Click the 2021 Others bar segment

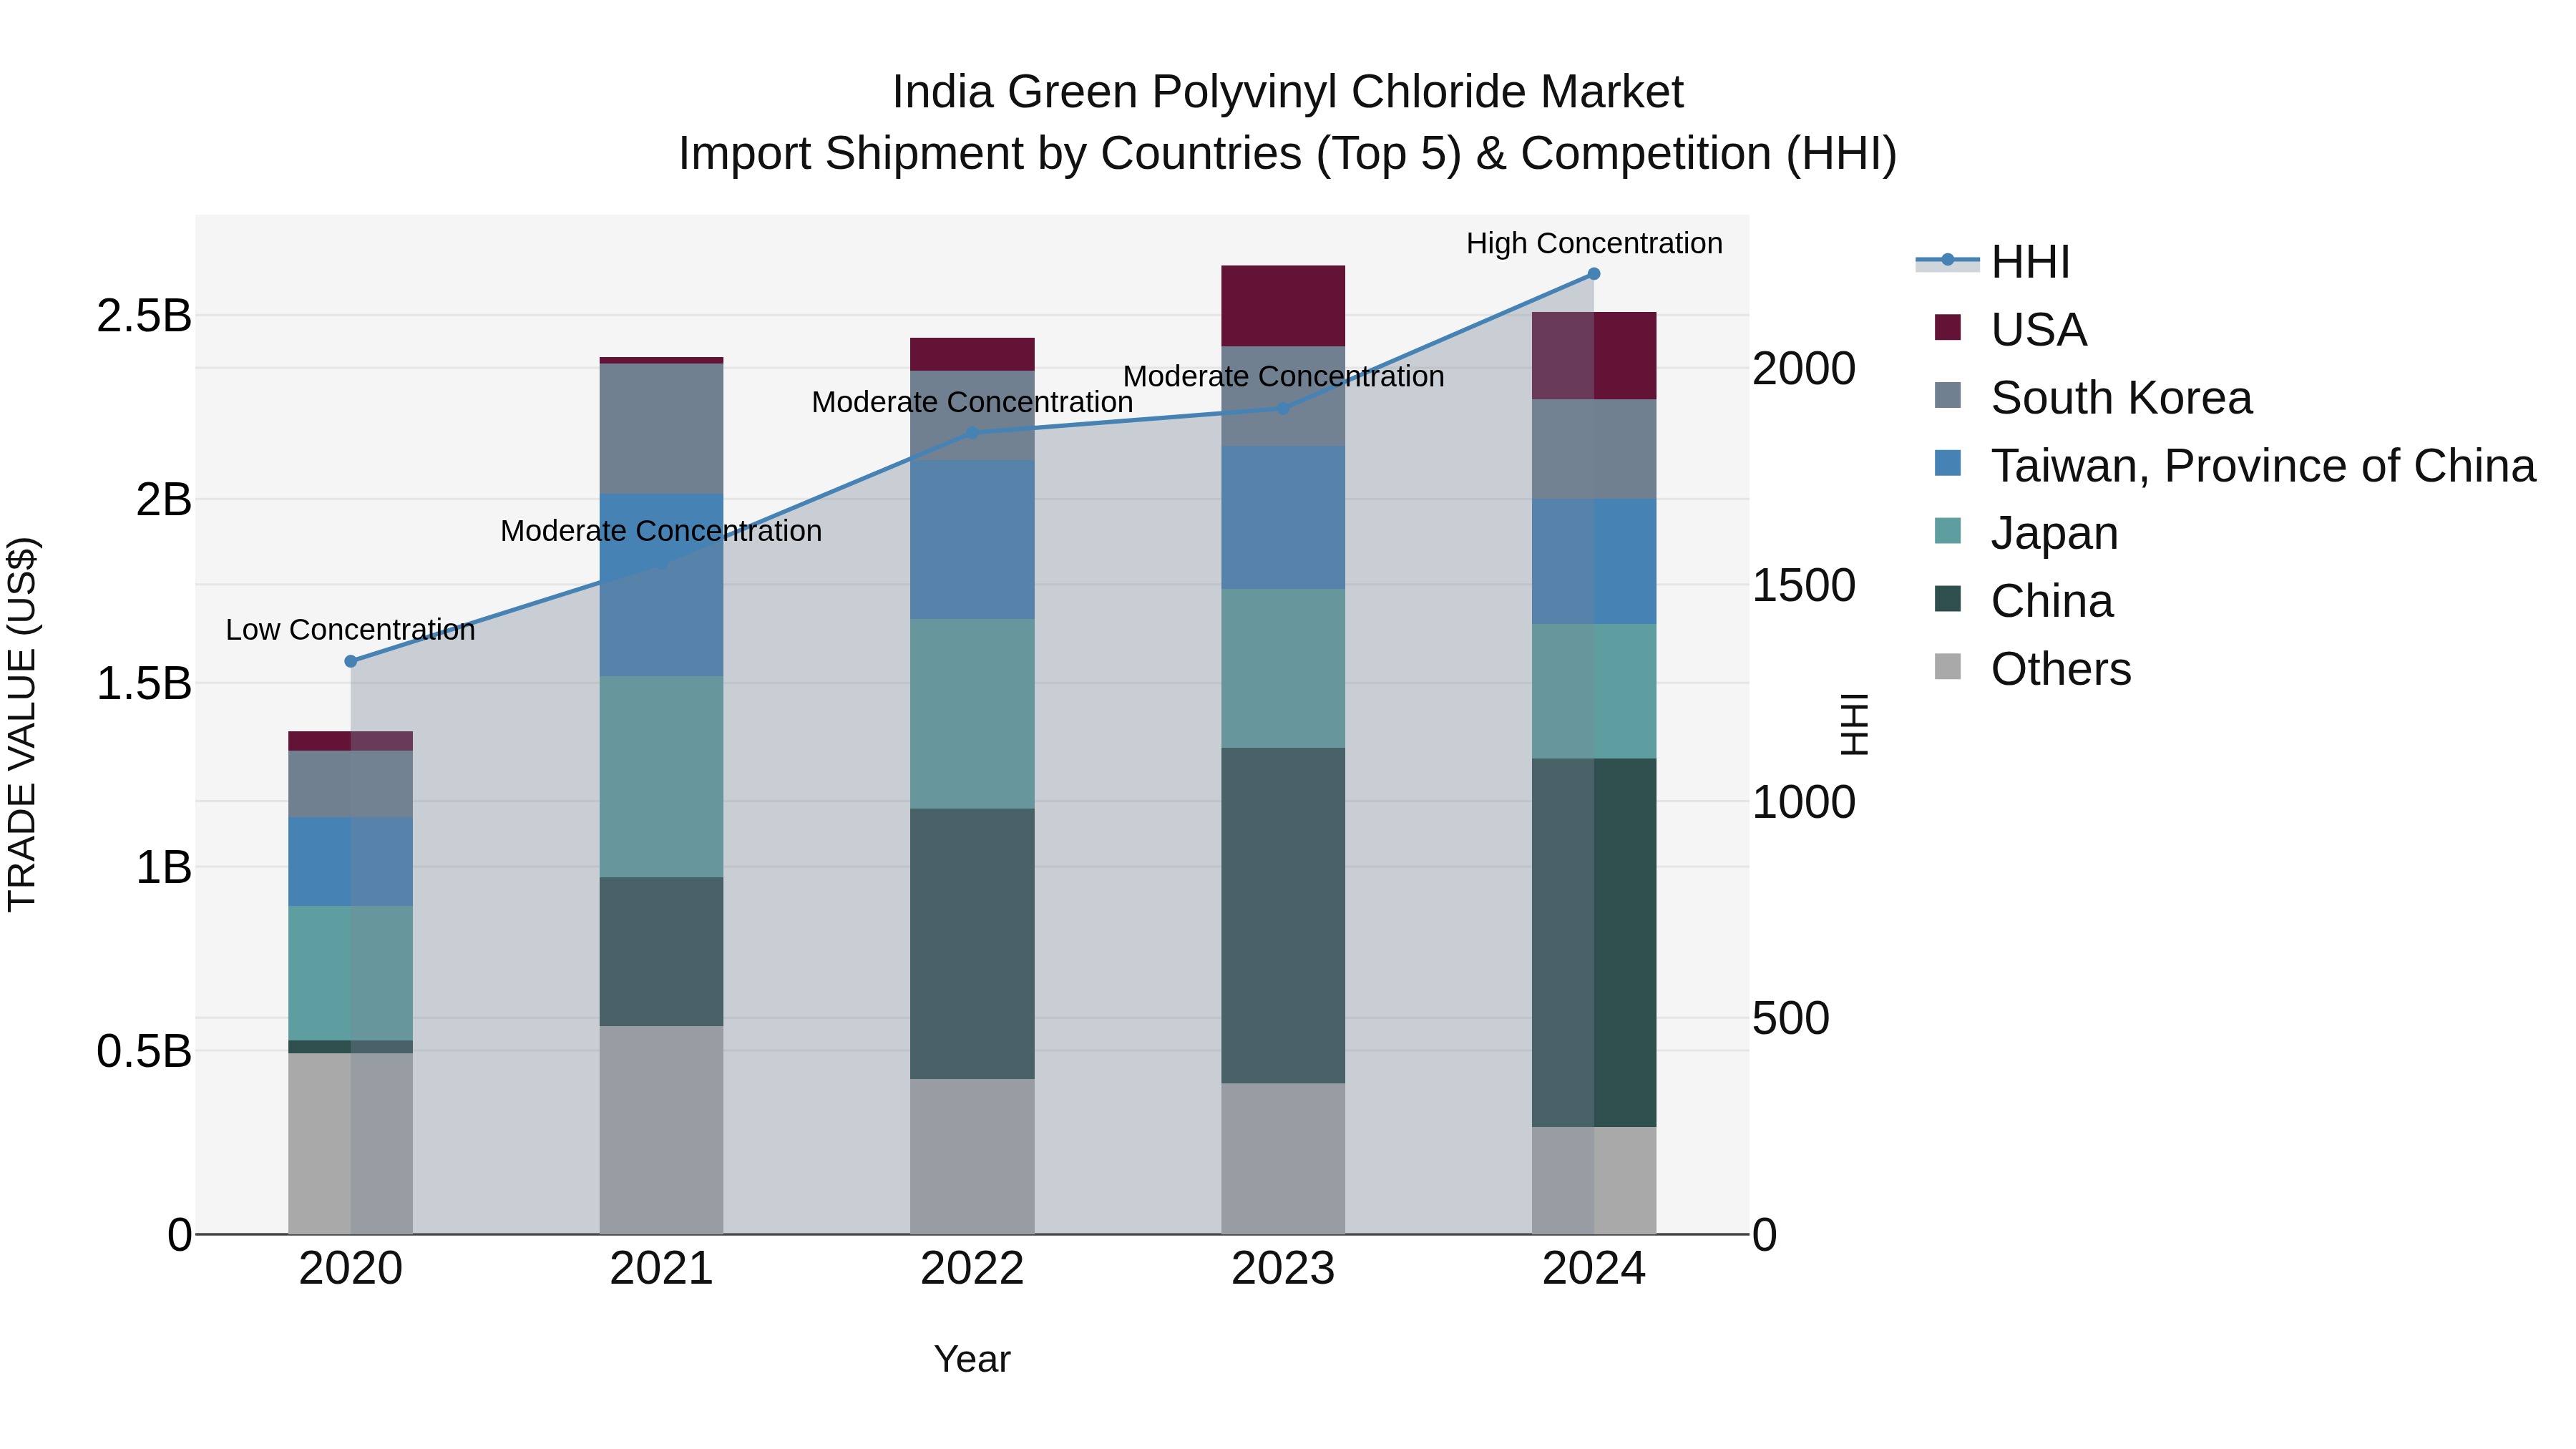(x=661, y=1130)
